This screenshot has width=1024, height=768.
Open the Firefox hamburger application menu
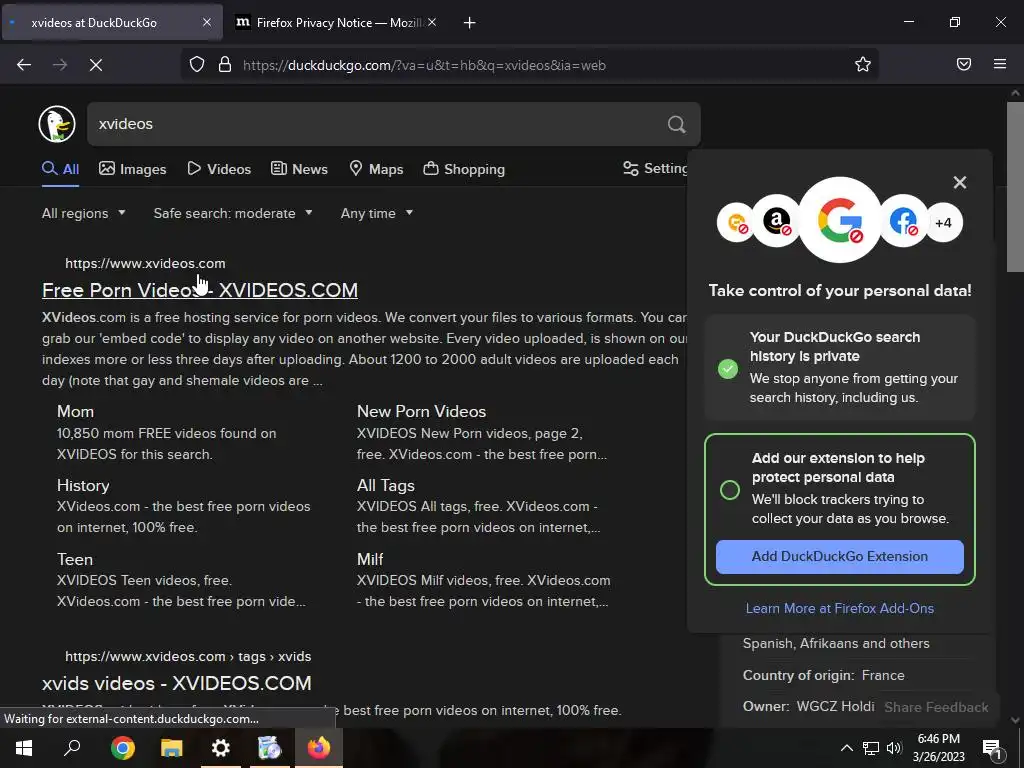[1000, 64]
